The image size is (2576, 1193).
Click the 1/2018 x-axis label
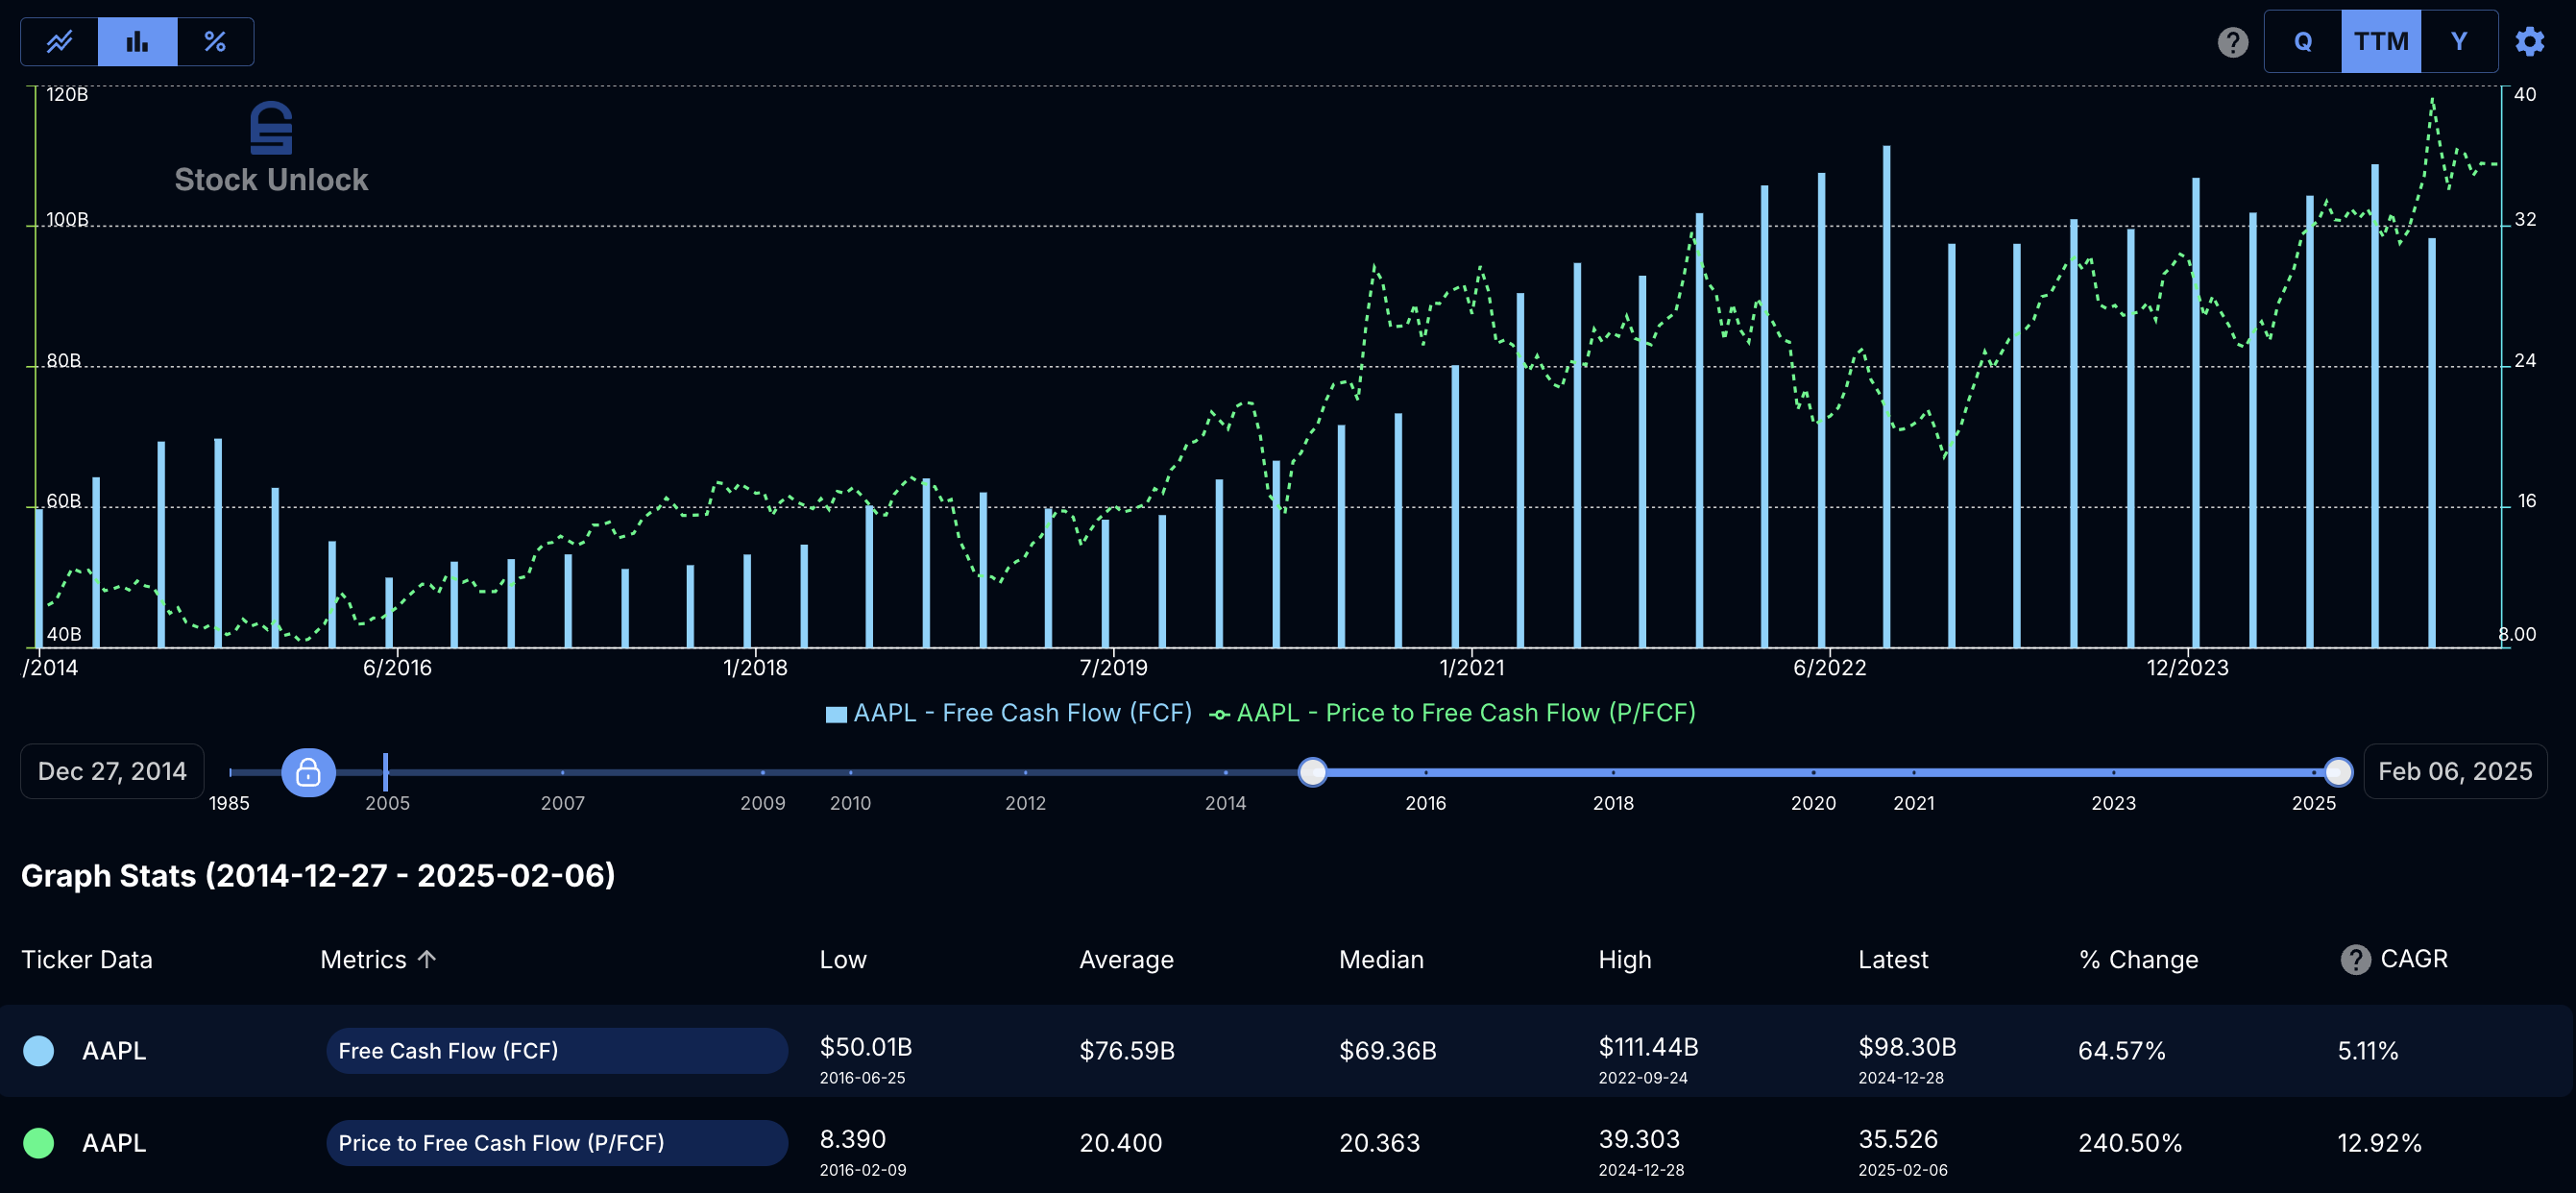tap(755, 667)
